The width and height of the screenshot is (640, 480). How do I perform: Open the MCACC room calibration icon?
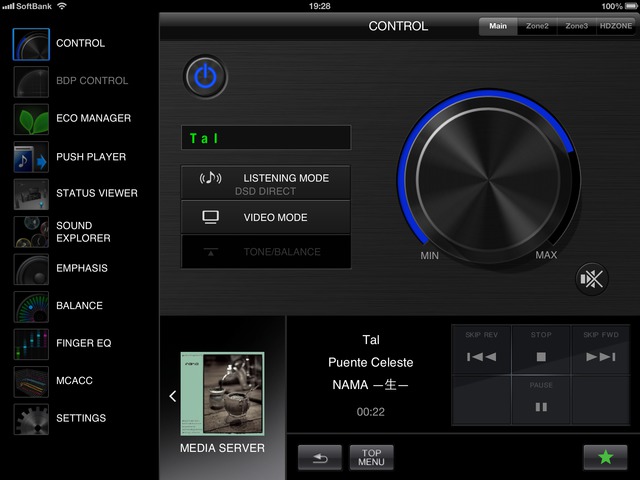coord(31,382)
